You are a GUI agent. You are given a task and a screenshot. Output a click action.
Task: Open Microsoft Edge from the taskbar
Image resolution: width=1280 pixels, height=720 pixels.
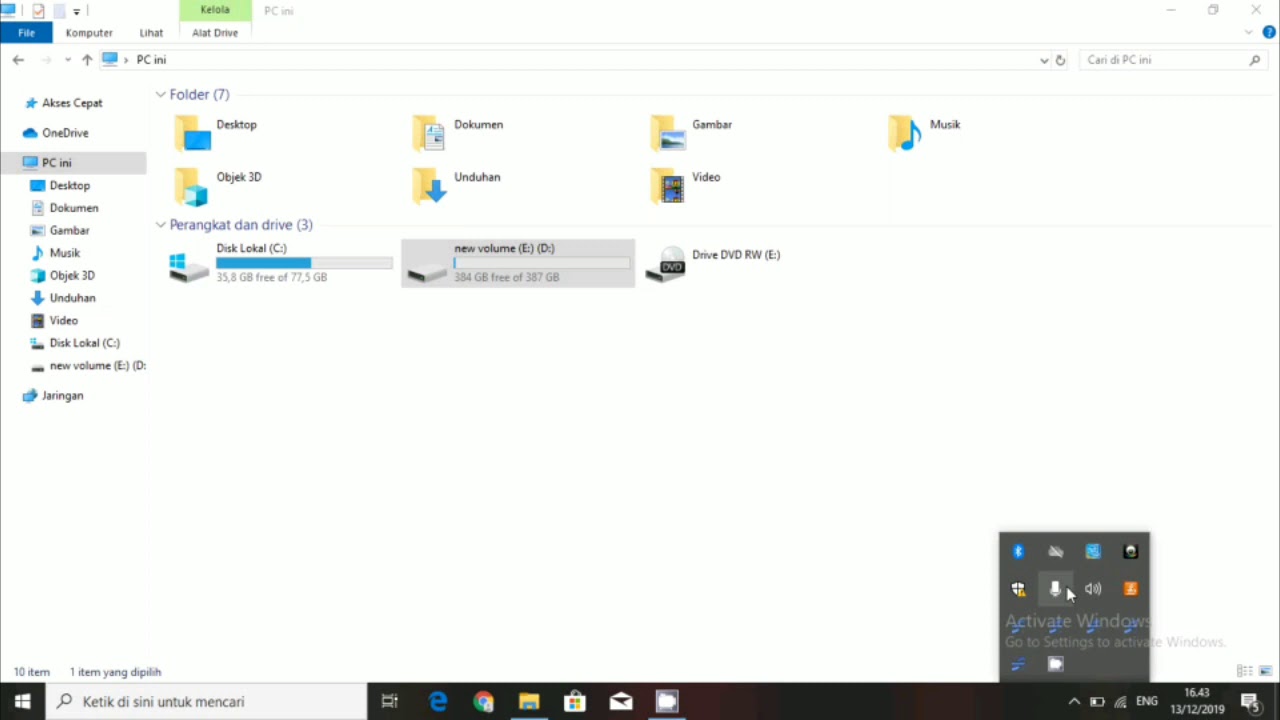(x=438, y=702)
